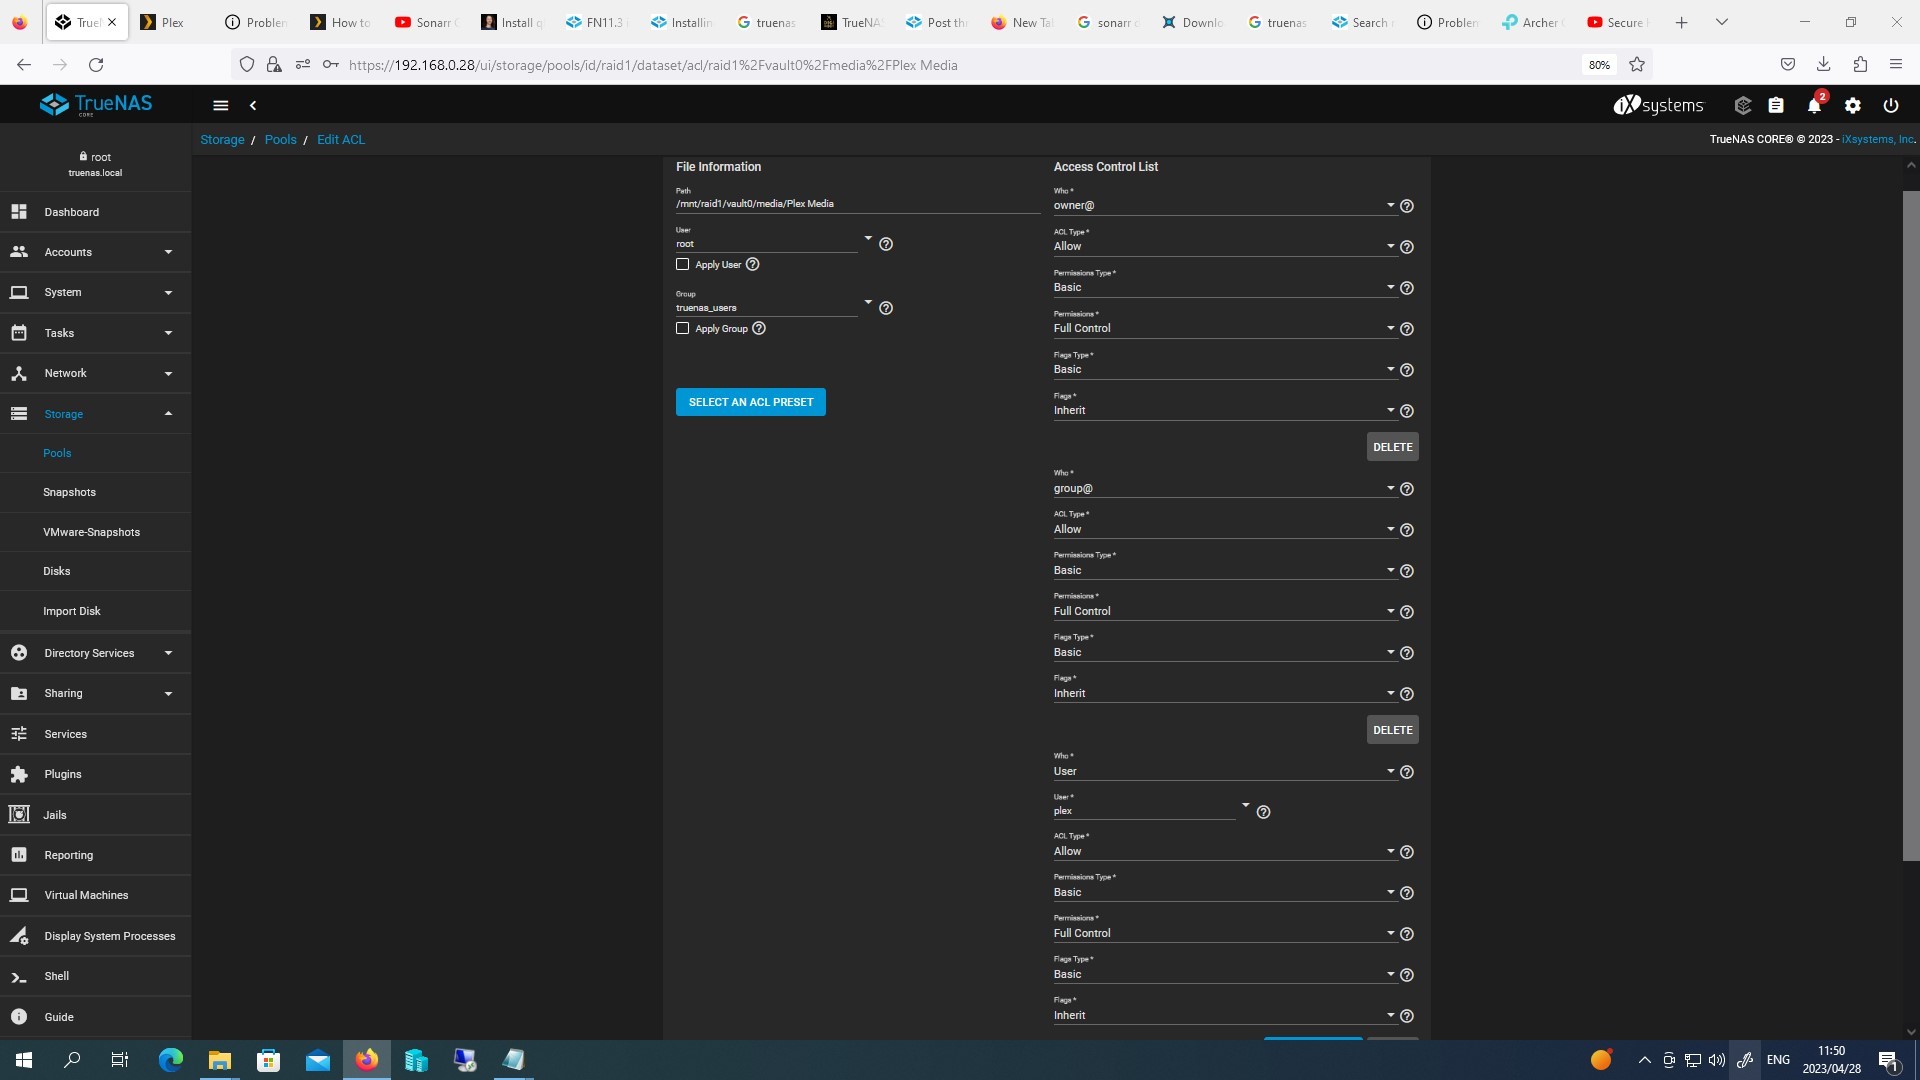Open the Dashboard icon in sidebar
This screenshot has height=1080, width=1920.
pyautogui.click(x=19, y=212)
